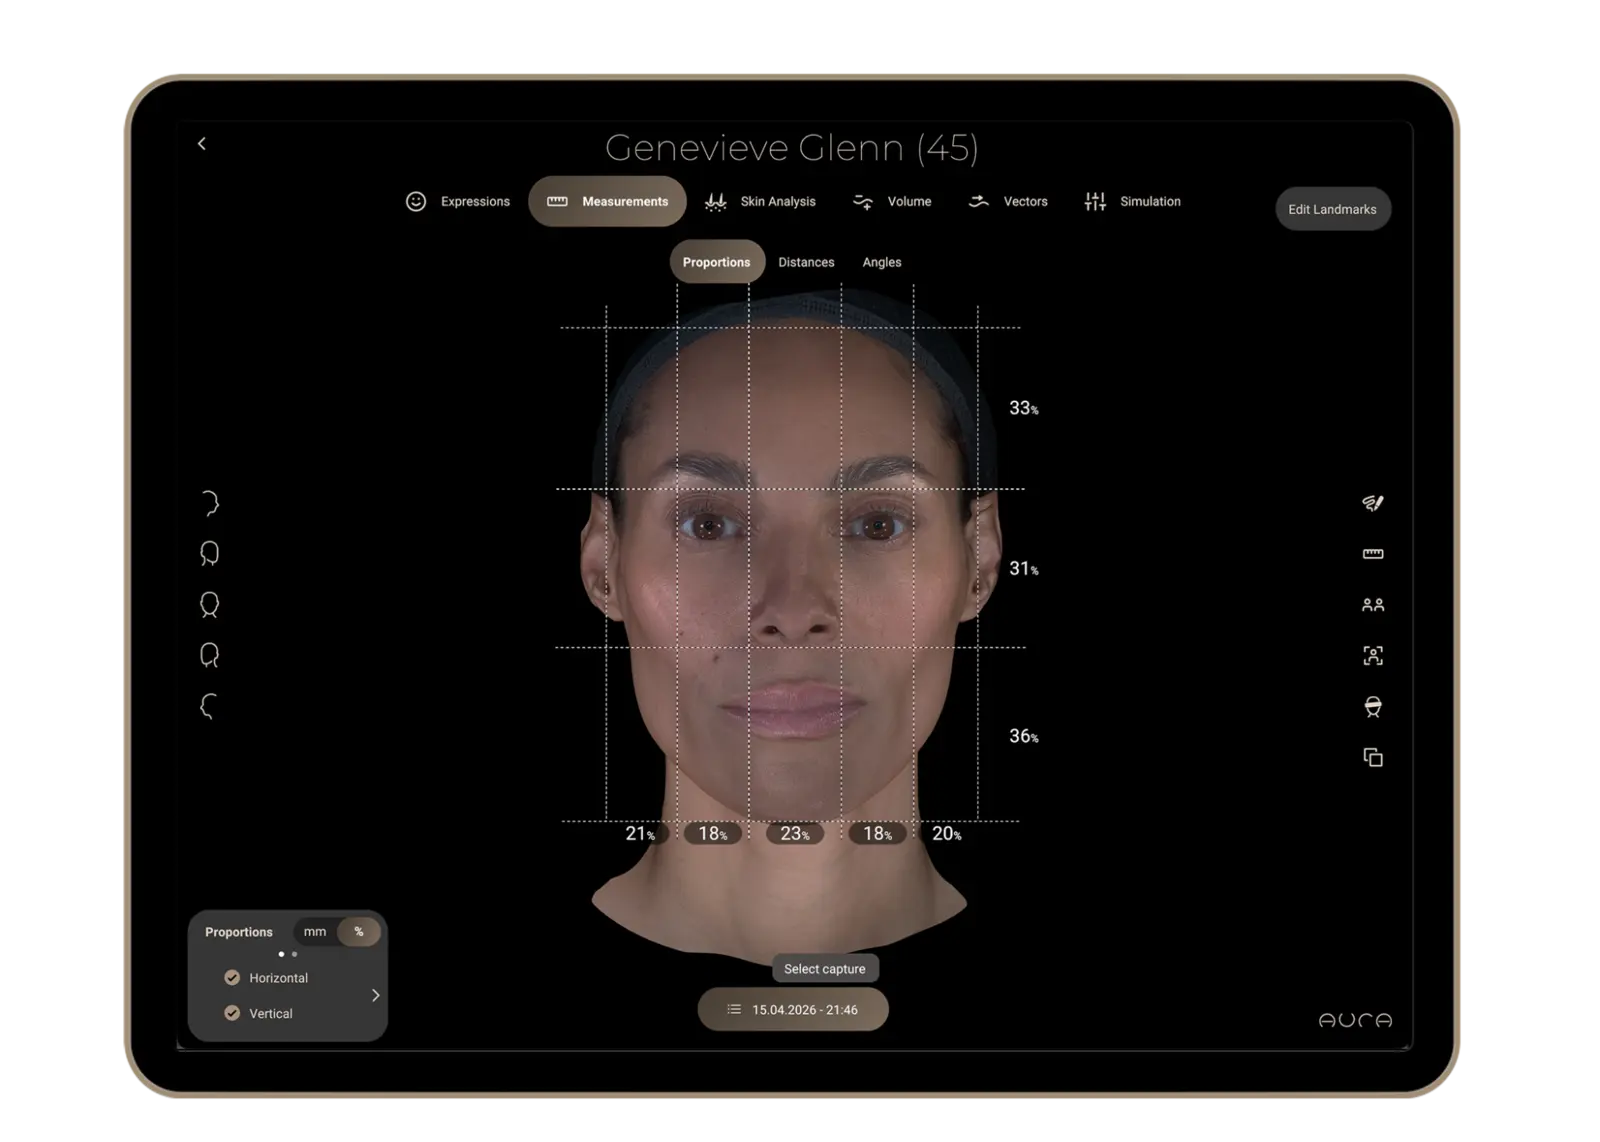The height and width of the screenshot is (1142, 1600).
Task: Click the drawing pen icon on right sidebar
Action: coord(1373,502)
